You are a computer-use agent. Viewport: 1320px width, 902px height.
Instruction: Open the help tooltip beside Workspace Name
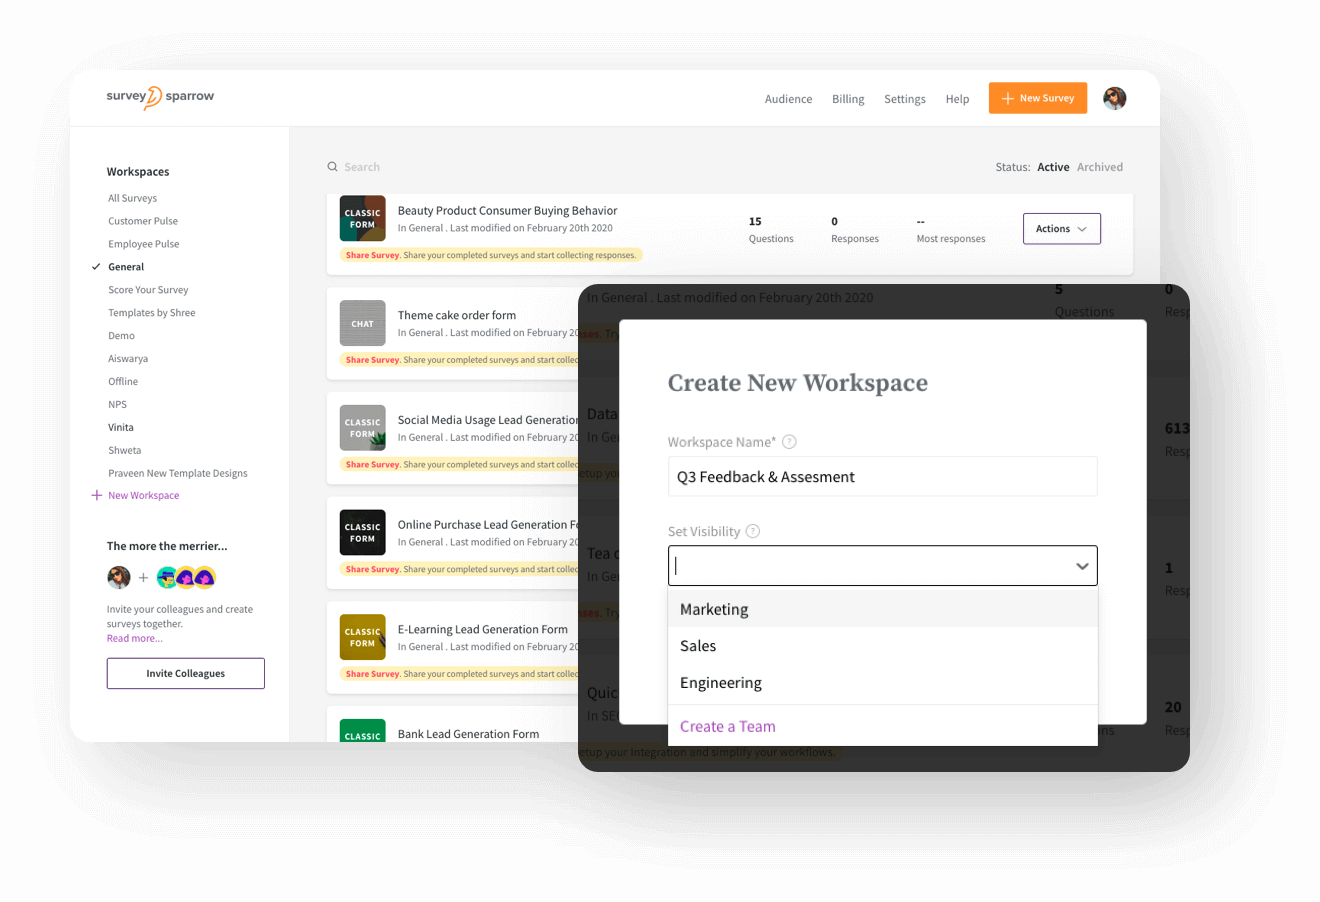click(789, 442)
